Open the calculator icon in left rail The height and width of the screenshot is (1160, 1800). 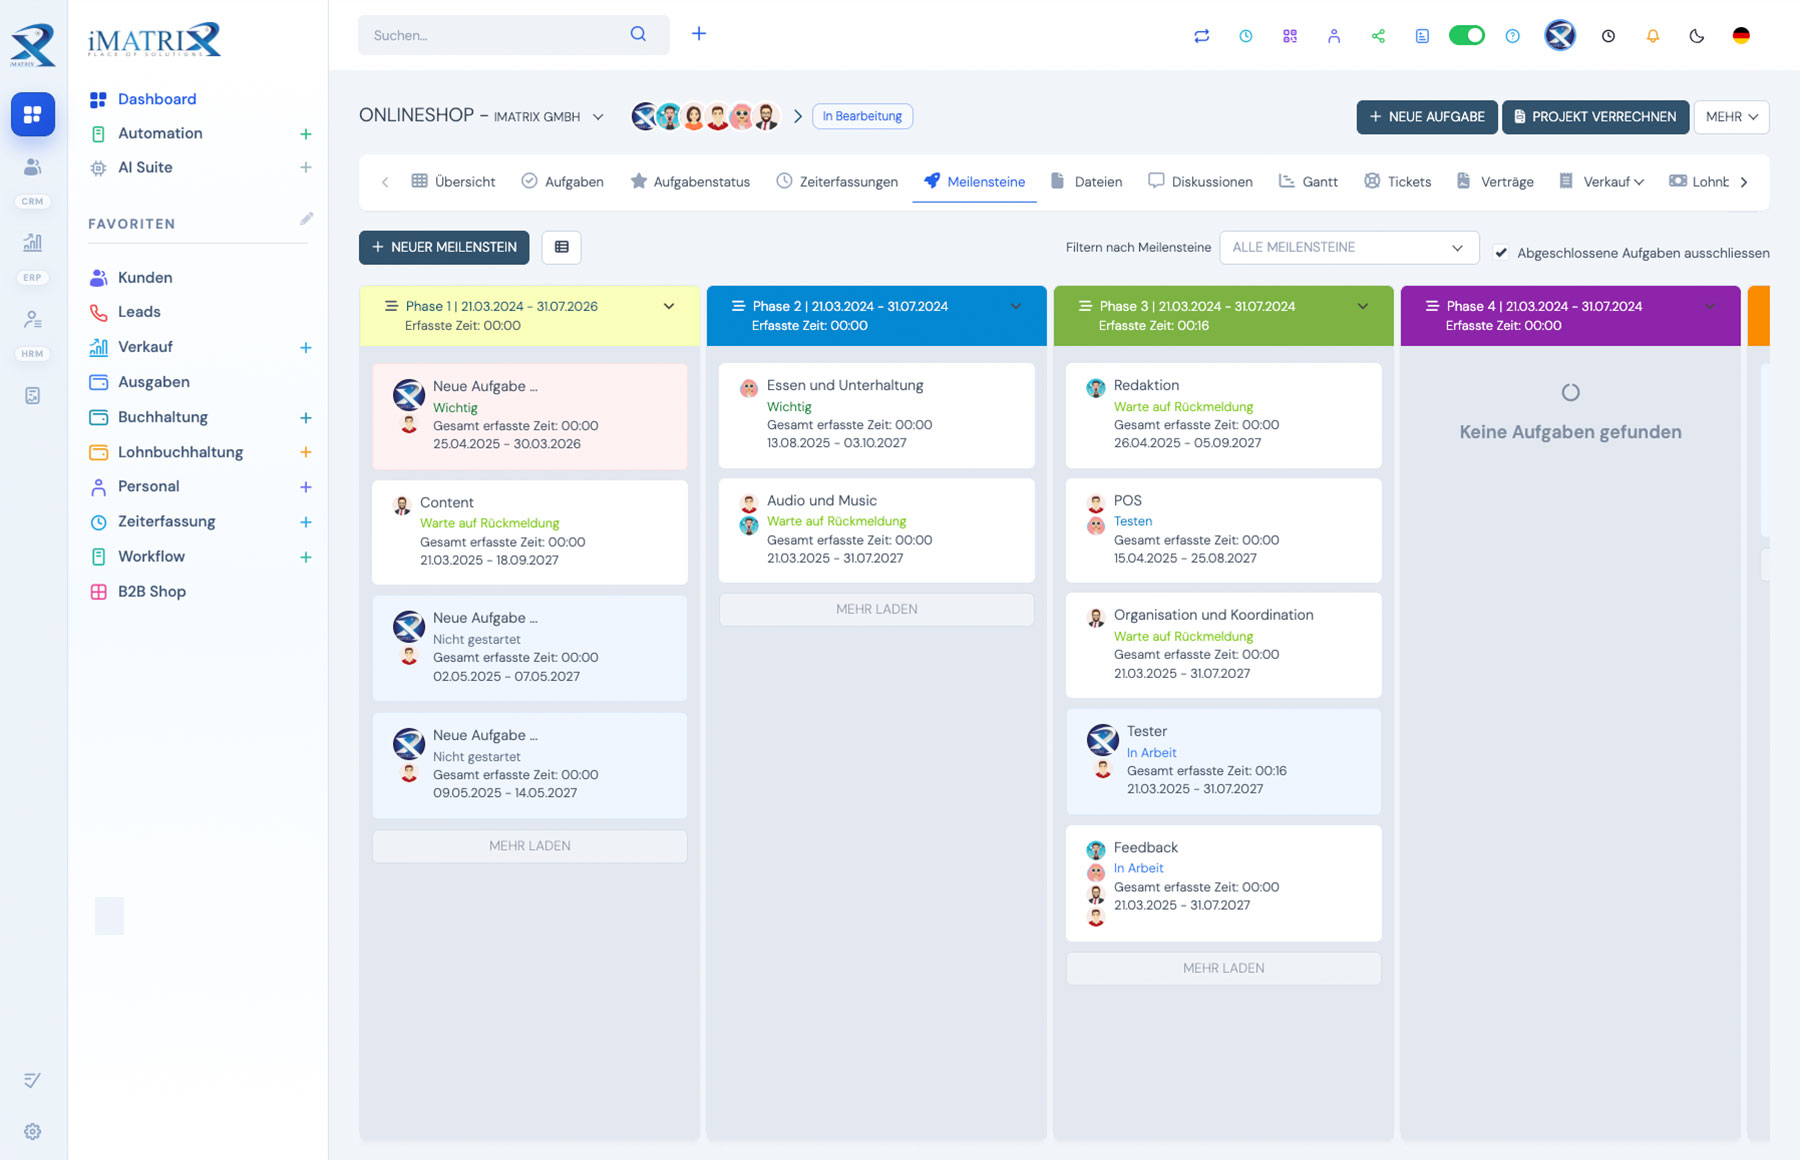(x=33, y=396)
